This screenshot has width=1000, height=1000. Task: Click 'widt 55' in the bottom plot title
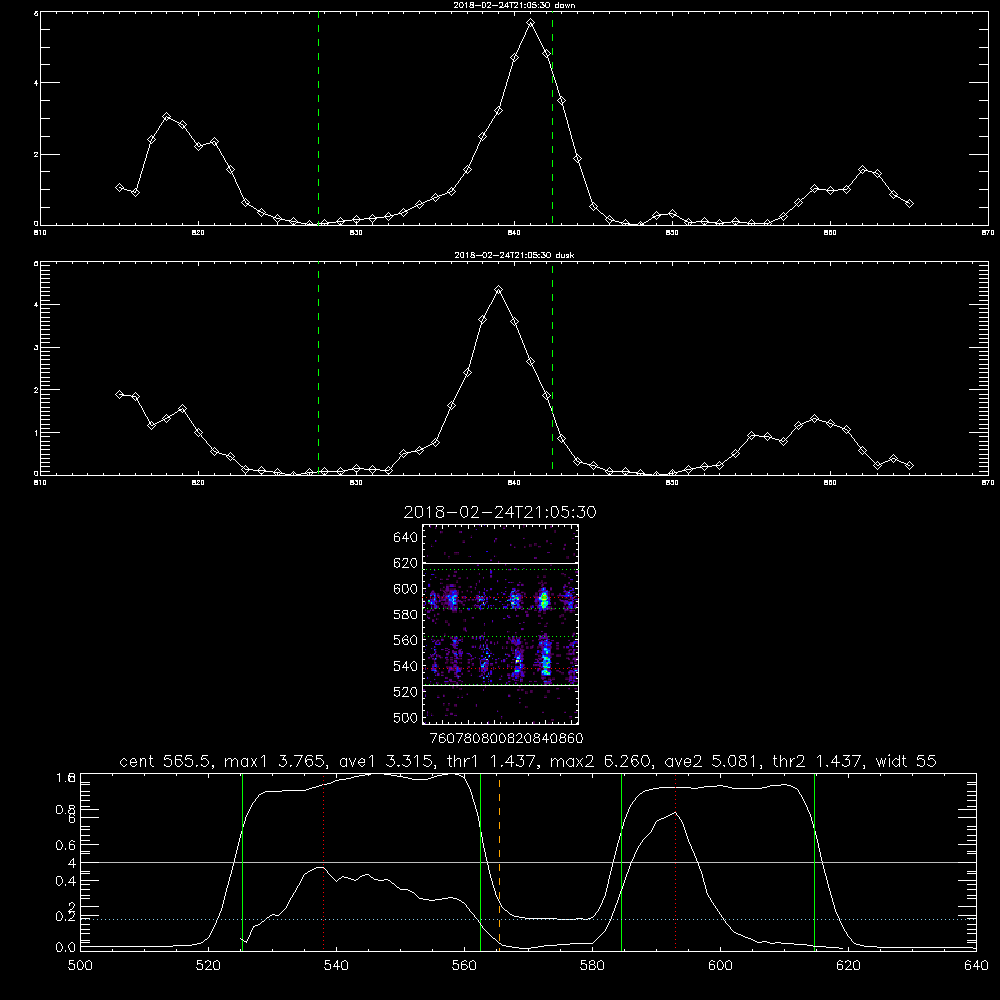906,761
